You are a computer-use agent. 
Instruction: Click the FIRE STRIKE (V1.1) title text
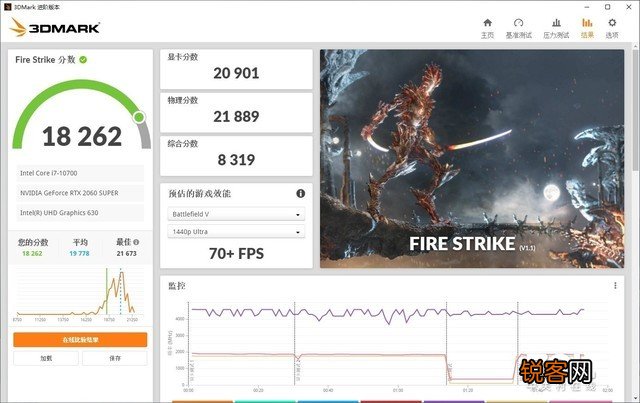[x=472, y=244]
